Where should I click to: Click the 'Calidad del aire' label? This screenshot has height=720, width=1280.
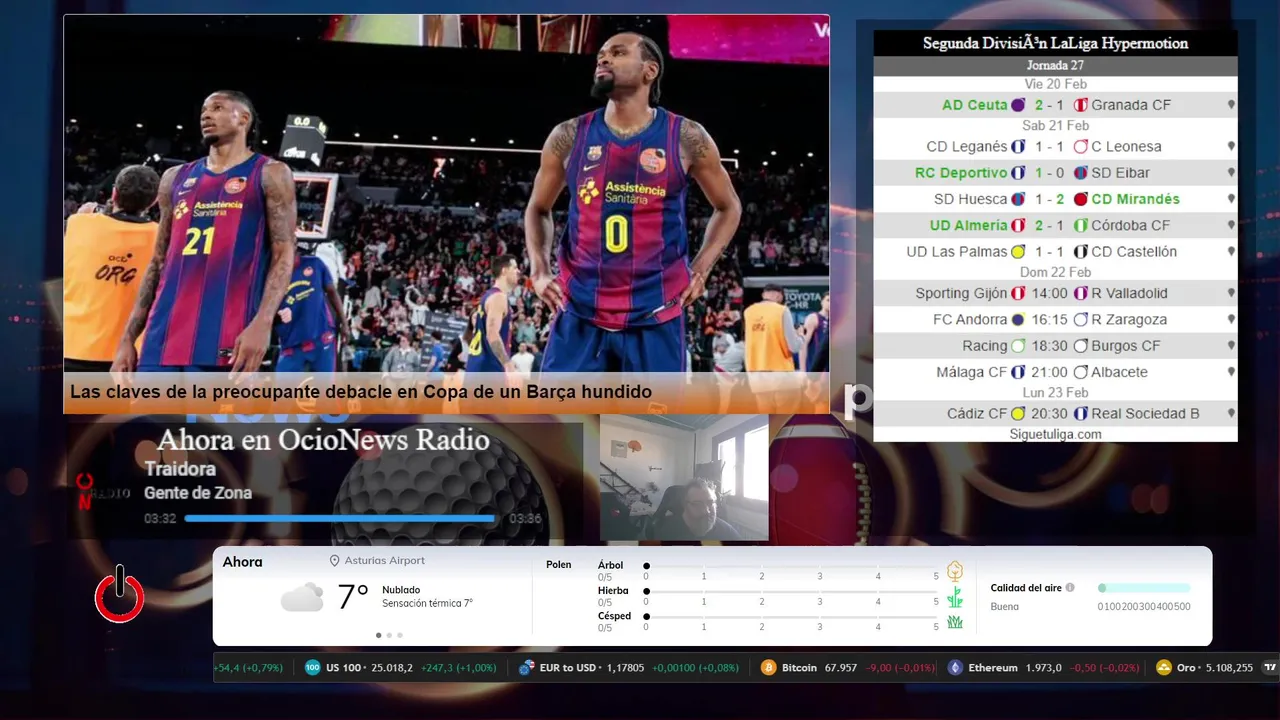pyautogui.click(x=1026, y=588)
